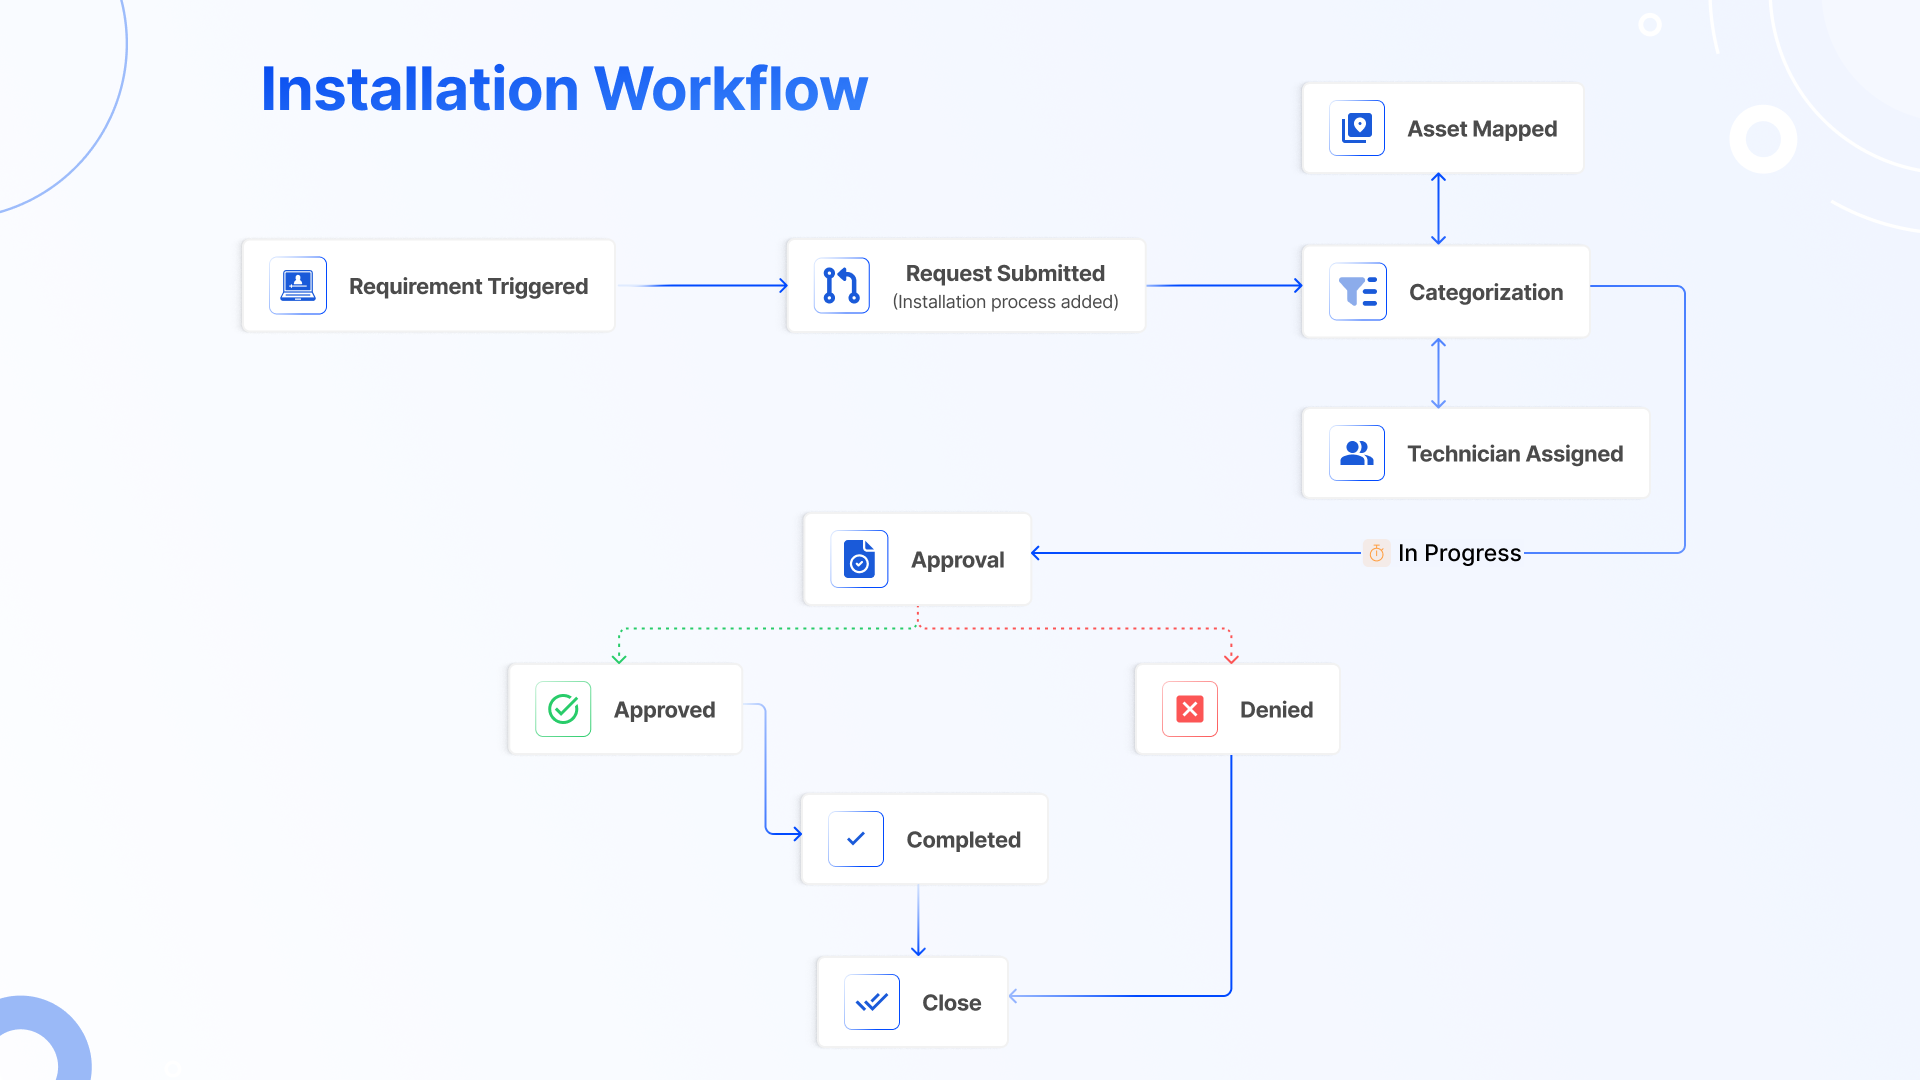Select the Requirement Triggered label

click(x=468, y=286)
